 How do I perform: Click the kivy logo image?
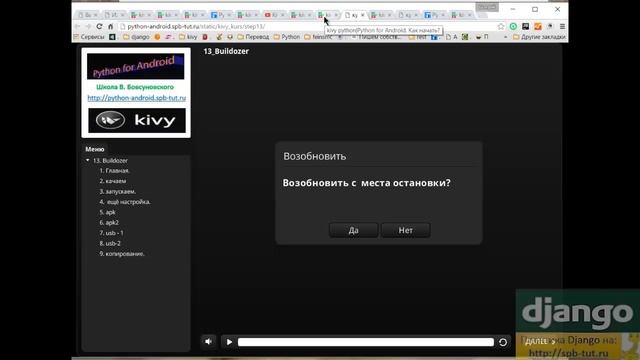[x=137, y=120]
